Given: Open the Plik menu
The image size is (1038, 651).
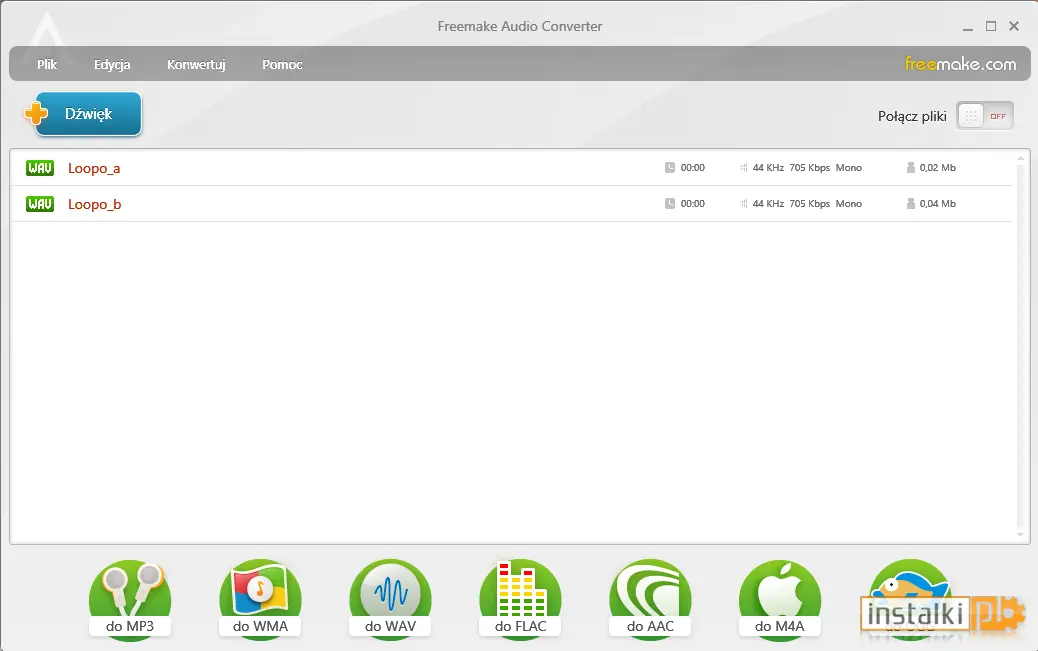Looking at the screenshot, I should [x=47, y=64].
